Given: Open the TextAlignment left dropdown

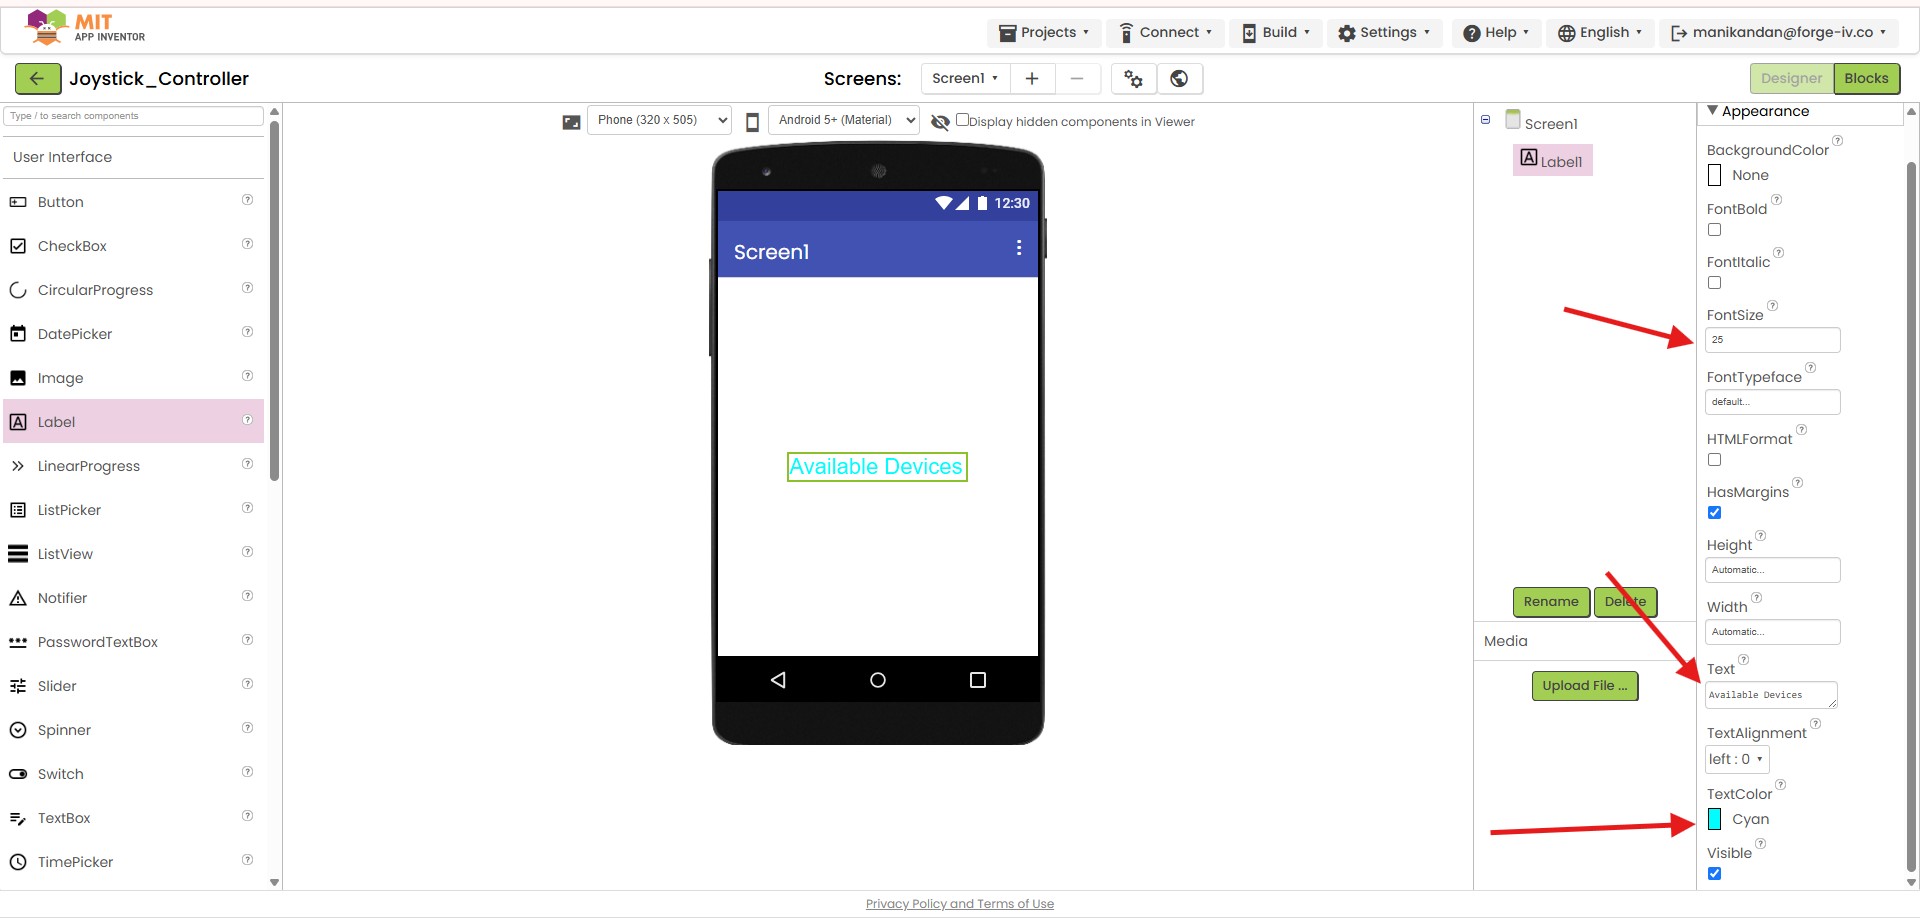Looking at the screenshot, I should pyautogui.click(x=1737, y=759).
